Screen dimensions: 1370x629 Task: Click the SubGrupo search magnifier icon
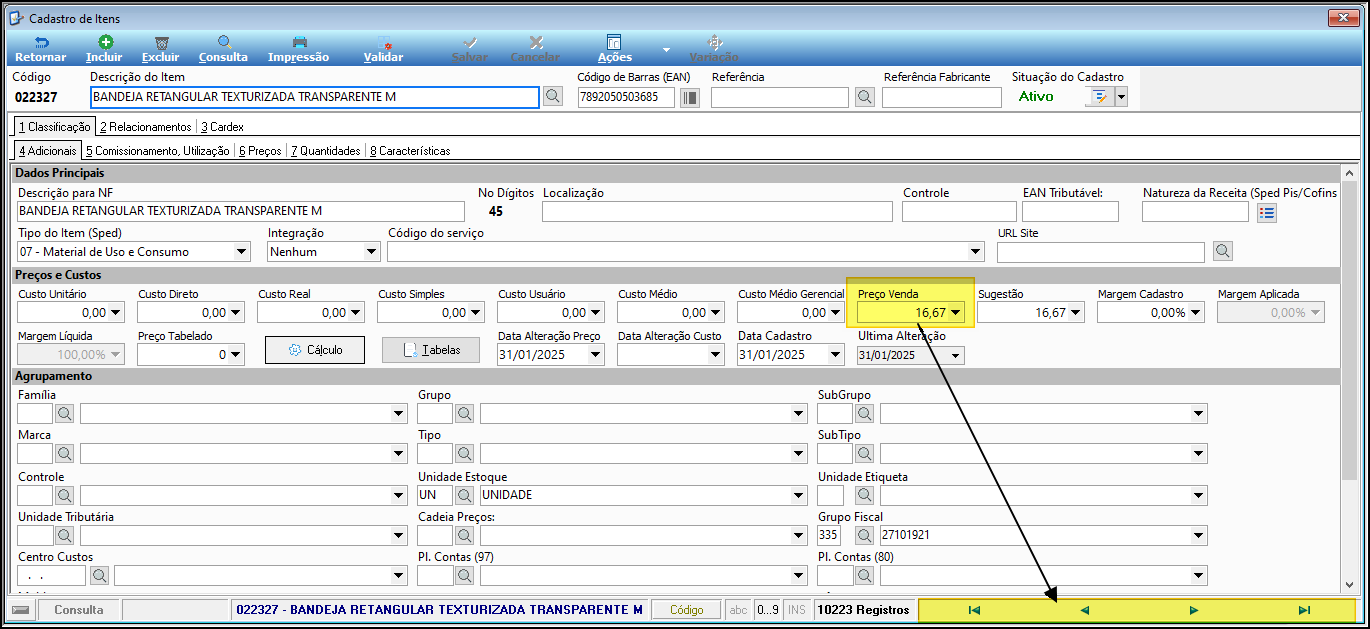point(864,413)
